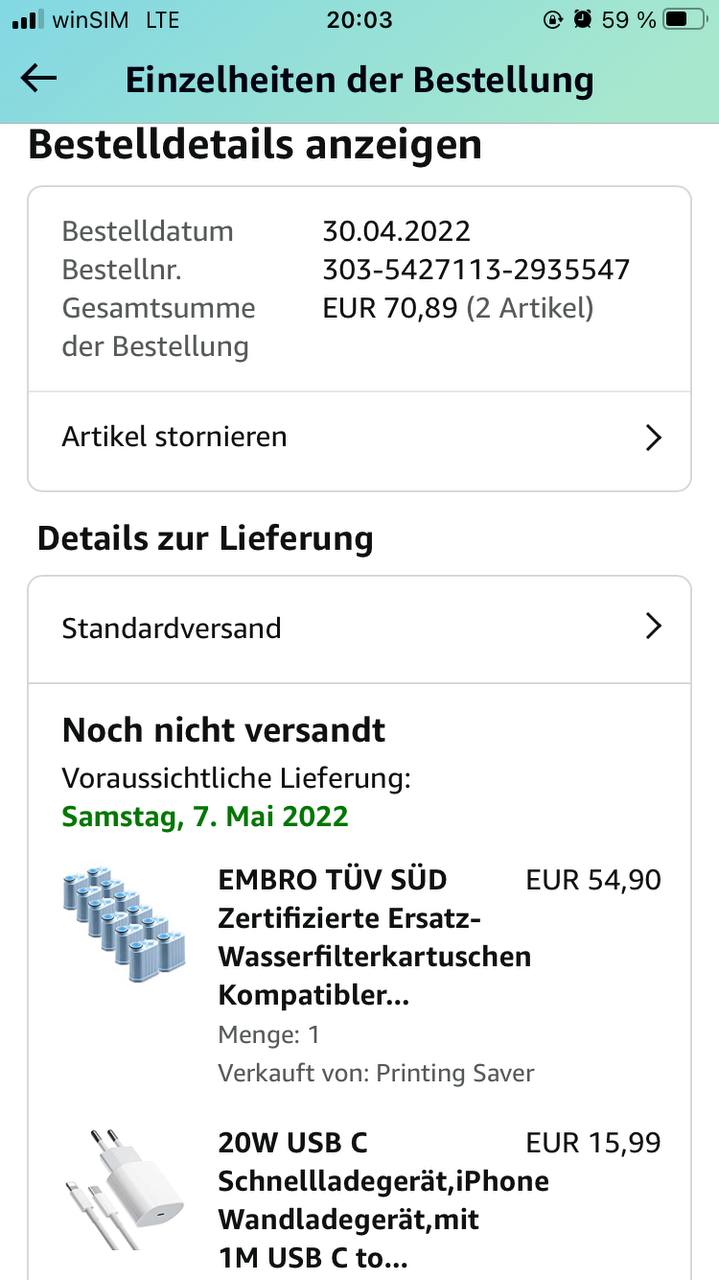Expand Standardversand chevron
The image size is (719, 1280).
pos(653,627)
